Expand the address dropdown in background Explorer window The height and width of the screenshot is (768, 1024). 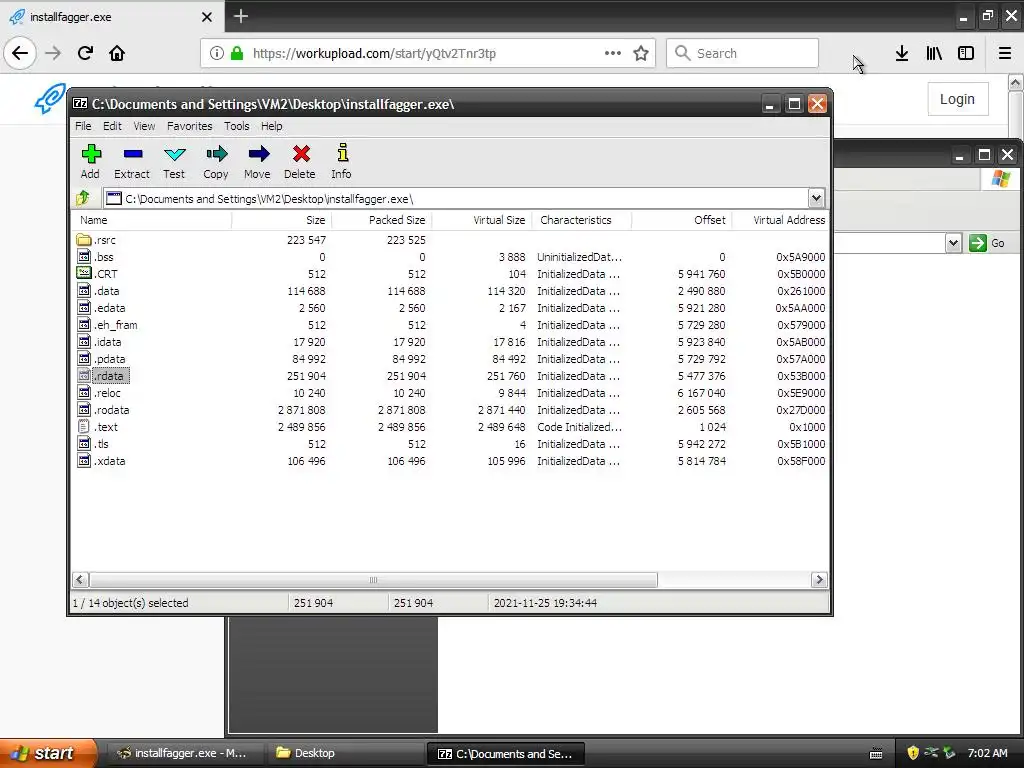tap(953, 243)
